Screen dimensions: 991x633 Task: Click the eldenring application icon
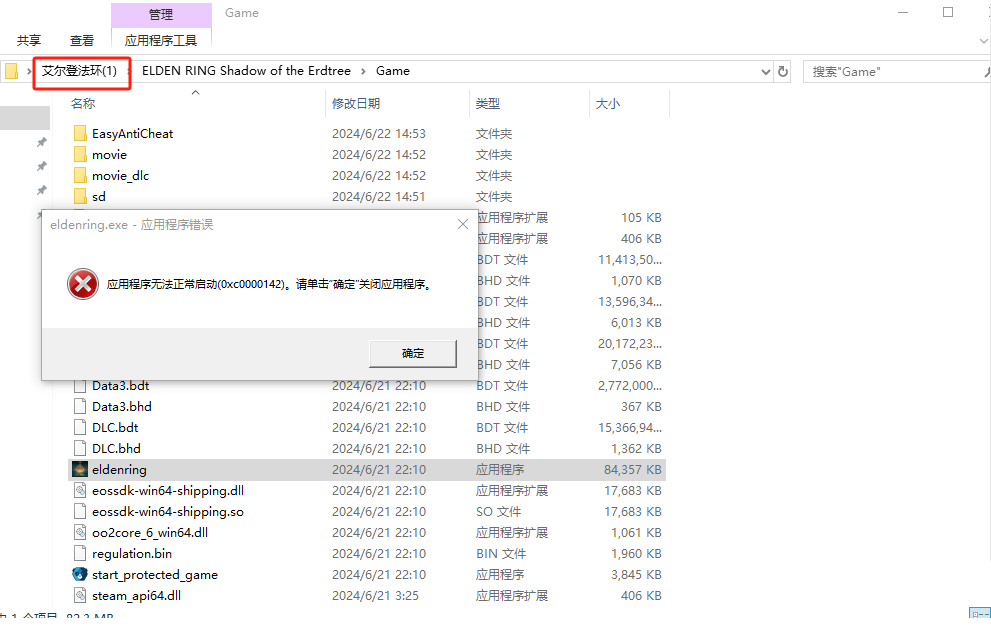coord(80,469)
